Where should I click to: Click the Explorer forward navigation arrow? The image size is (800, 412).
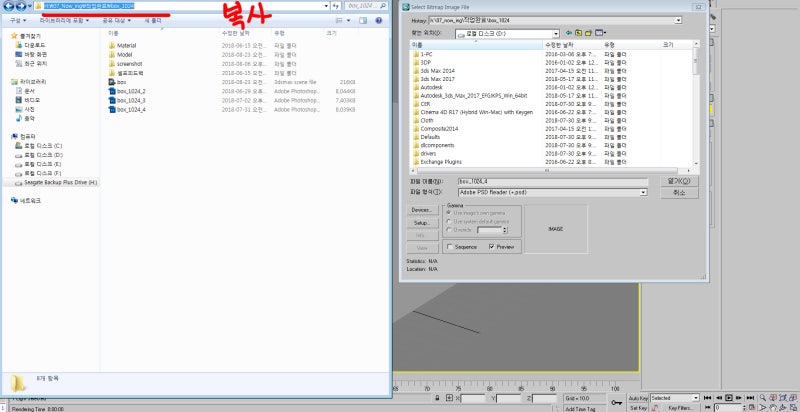click(21, 6)
